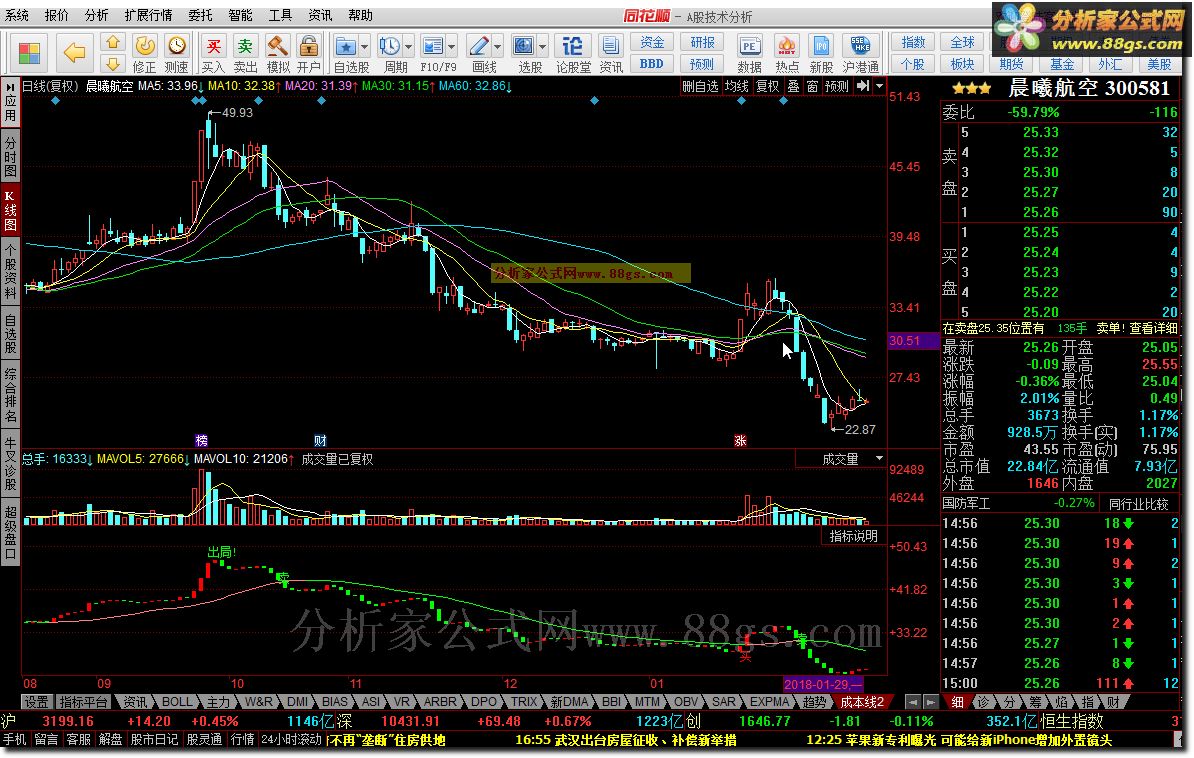This screenshot has width=1194, height=758.
Task: Click 查看详细 link in order alert
Action: point(1154,328)
